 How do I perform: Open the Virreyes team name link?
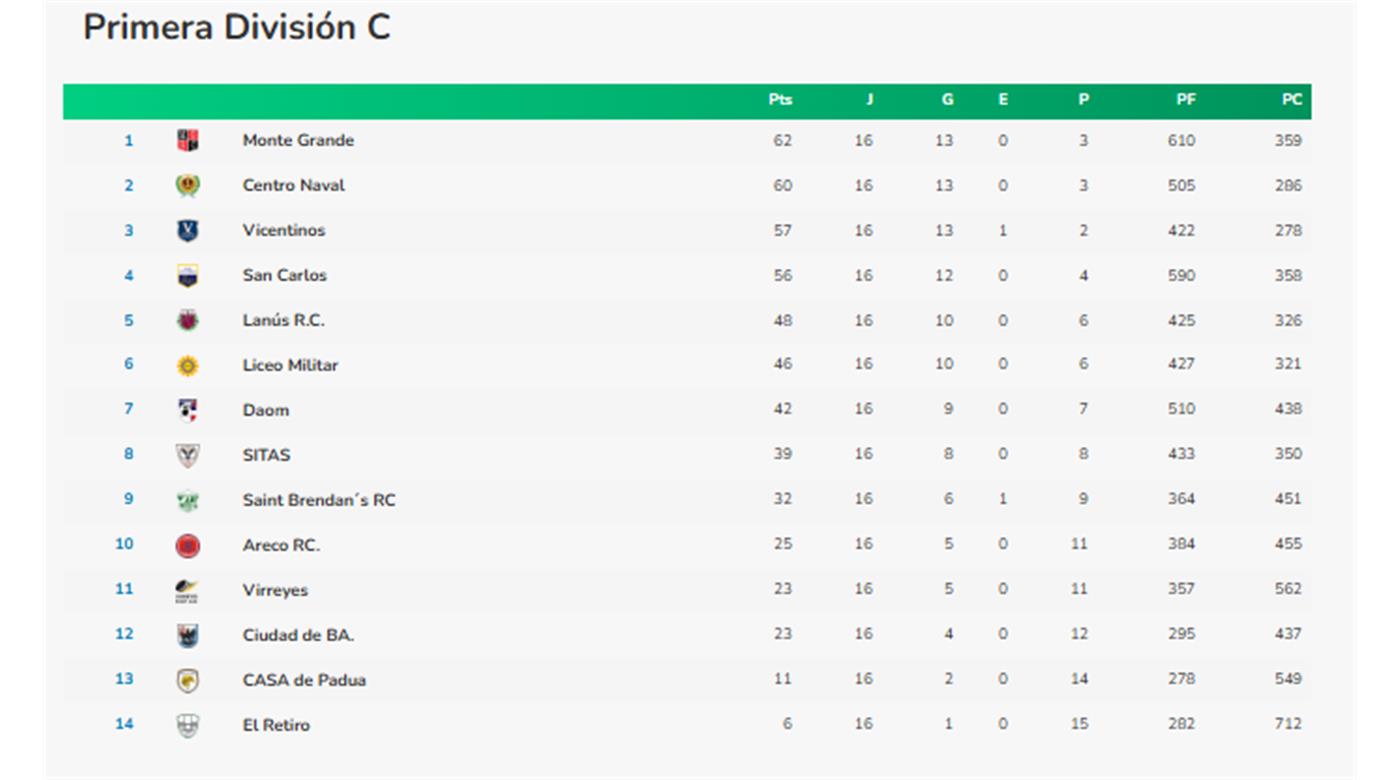tap(275, 590)
